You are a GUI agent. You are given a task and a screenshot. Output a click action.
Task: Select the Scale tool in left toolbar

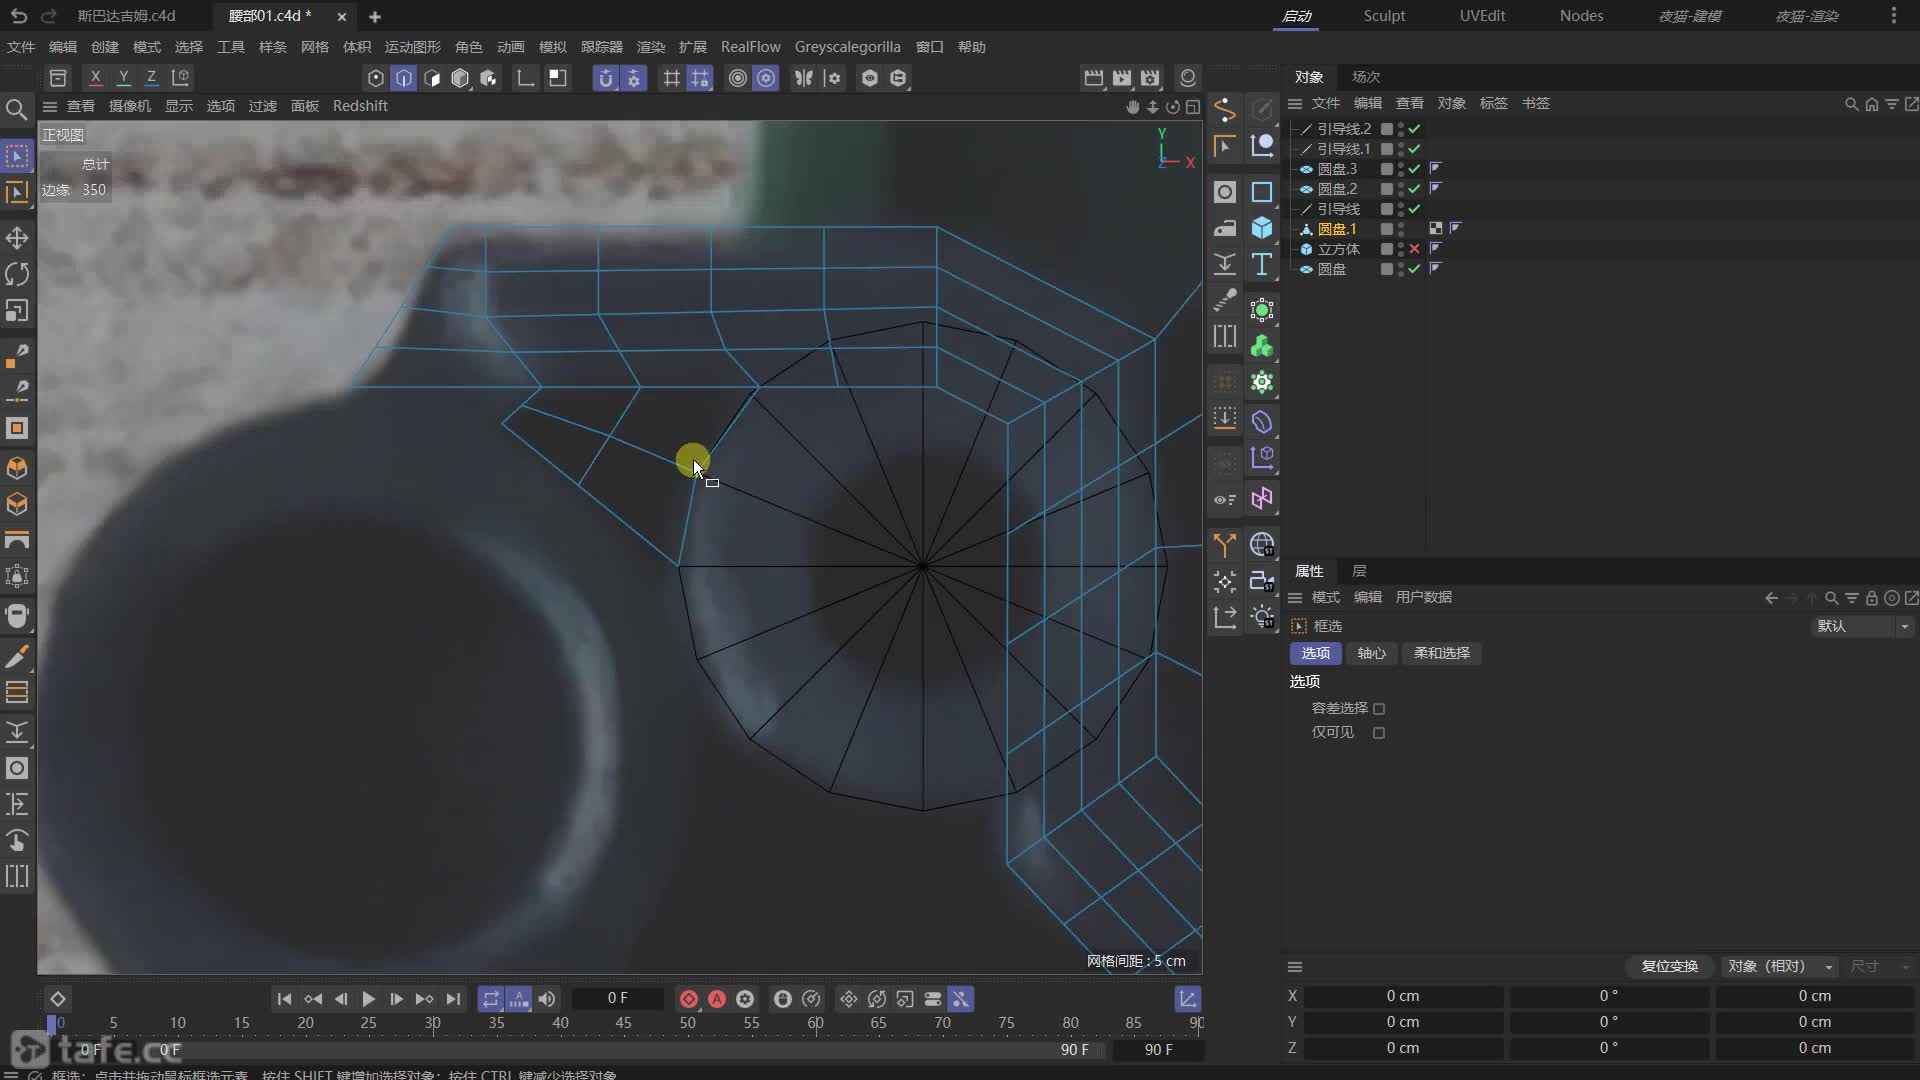[x=17, y=311]
